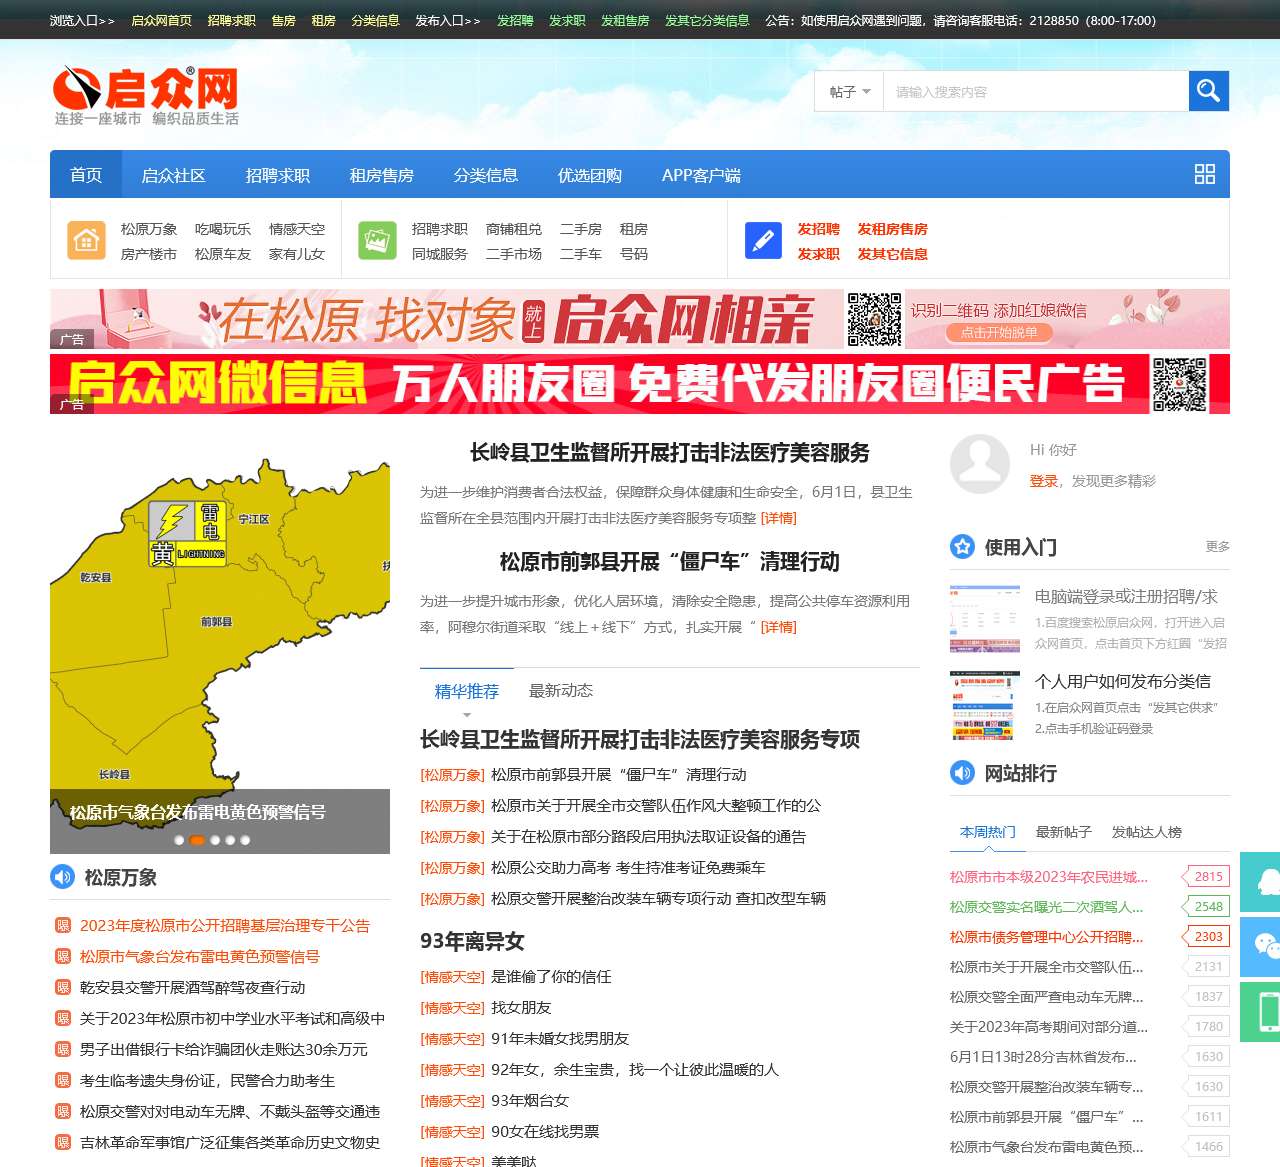Open 情感天空 category link
The image size is (1280, 1167).
tap(297, 229)
